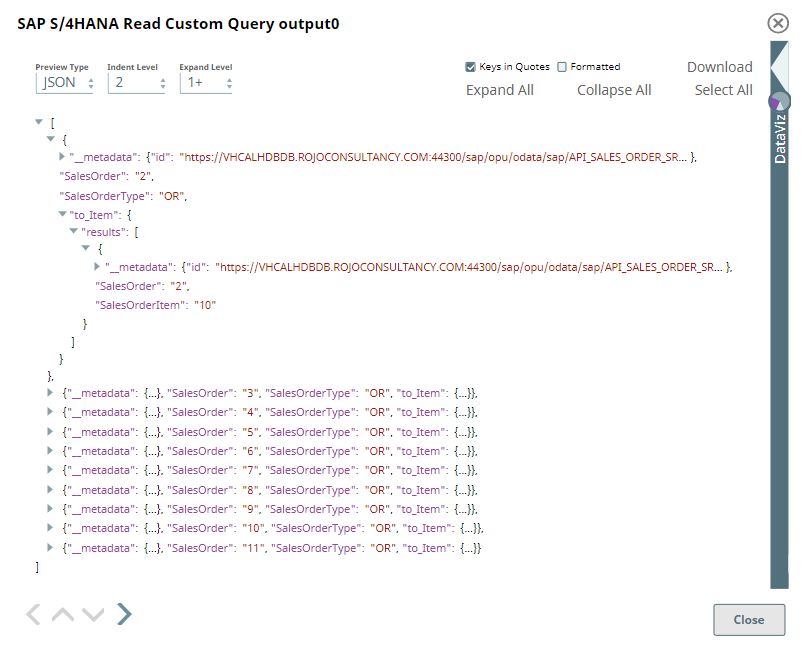Screen dimensions: 807x648
Task: Open the Expand Level dropdown
Action: [206, 83]
